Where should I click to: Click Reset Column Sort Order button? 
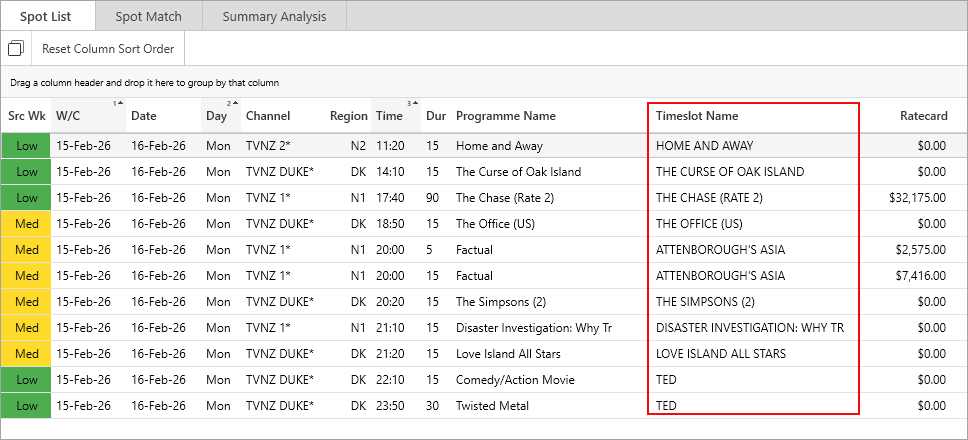coord(108,49)
